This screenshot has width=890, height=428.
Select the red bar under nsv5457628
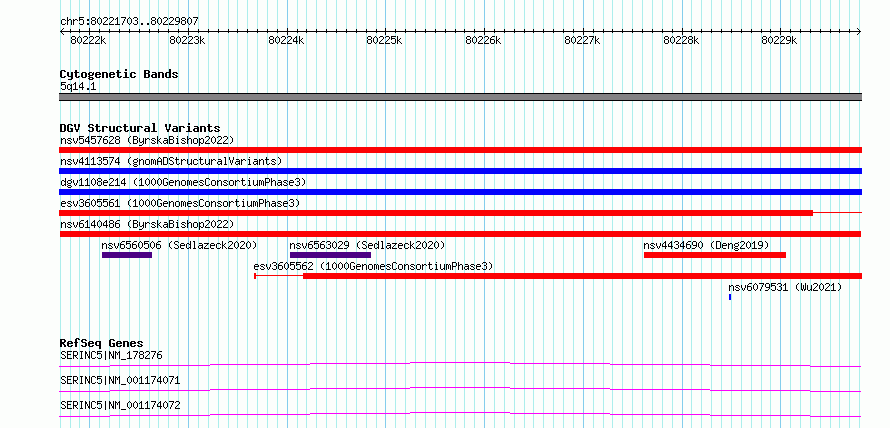coord(460,150)
